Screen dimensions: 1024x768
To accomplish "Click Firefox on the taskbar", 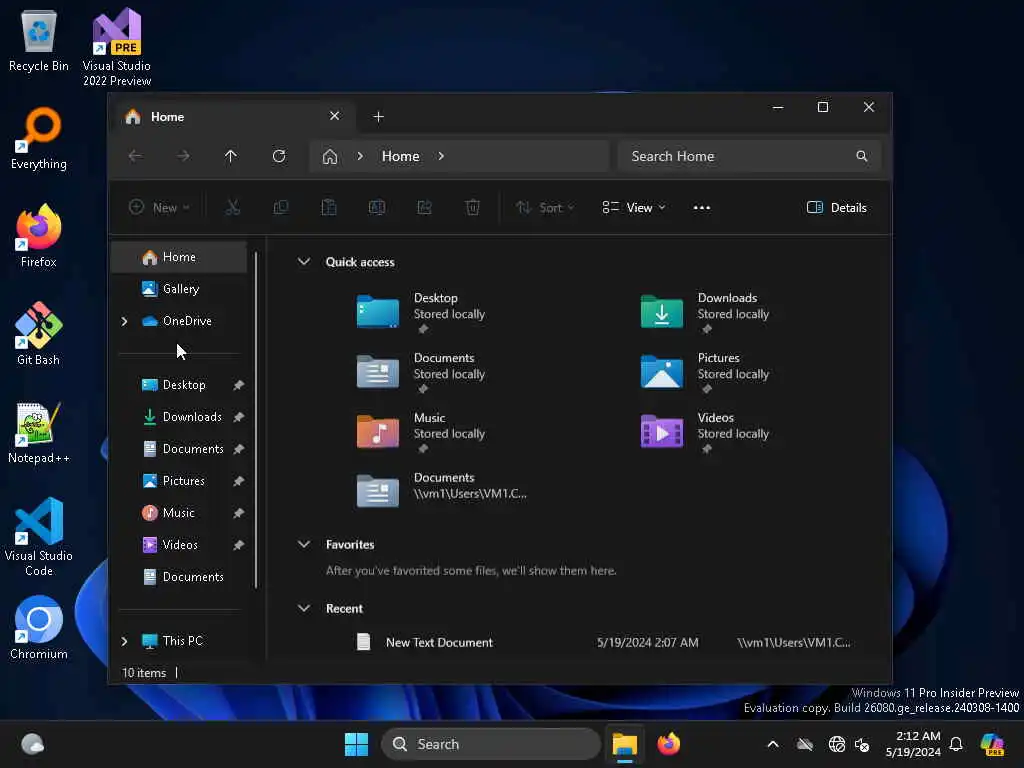I will click(x=669, y=744).
